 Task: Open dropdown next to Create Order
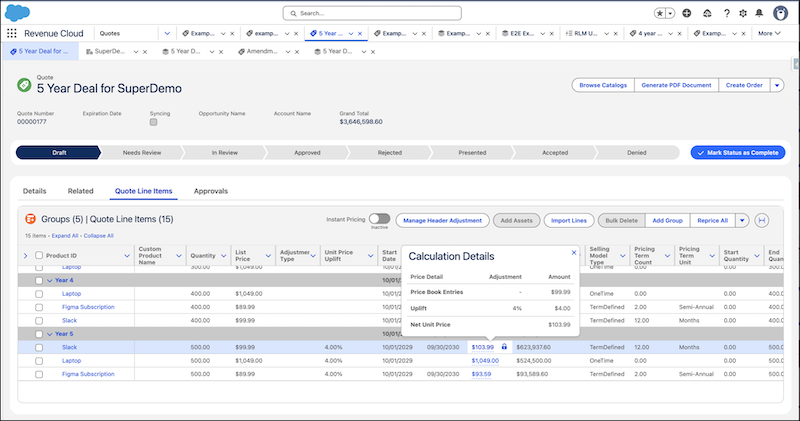coord(777,85)
